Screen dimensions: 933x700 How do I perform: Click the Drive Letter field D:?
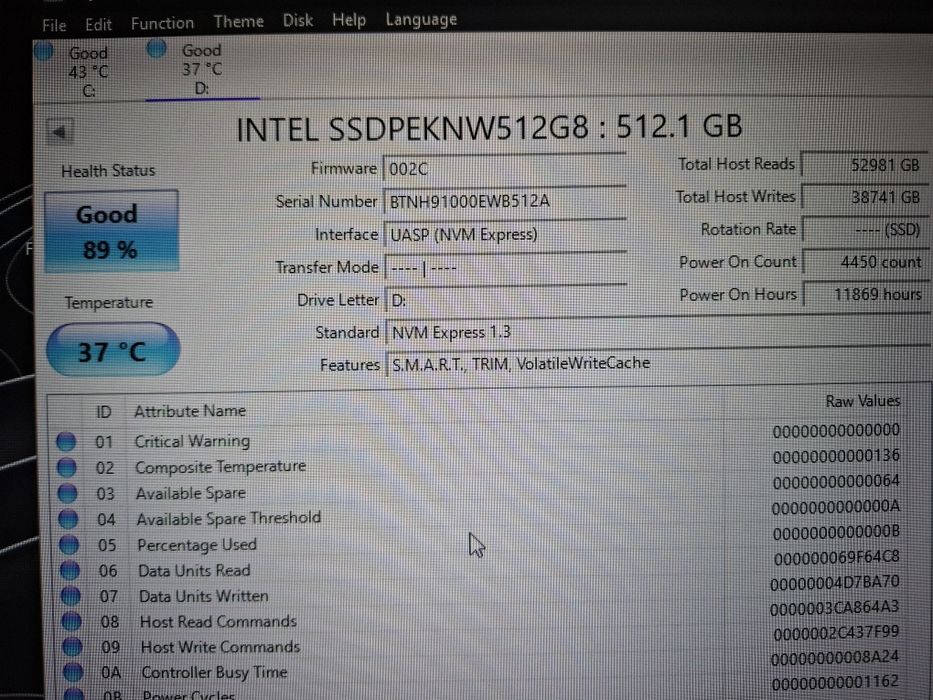click(505, 300)
